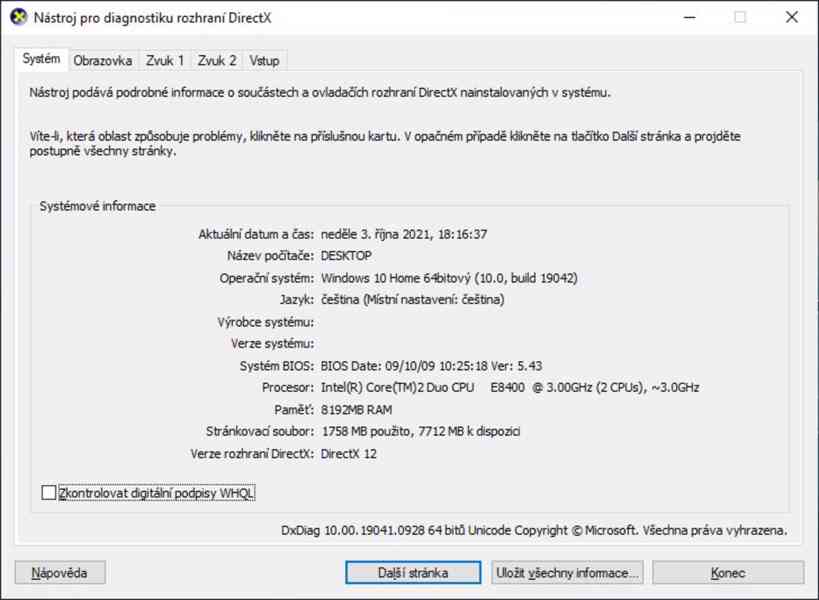This screenshot has width=819, height=600.
Task: Click the Další stránka button
Action: click(413, 572)
